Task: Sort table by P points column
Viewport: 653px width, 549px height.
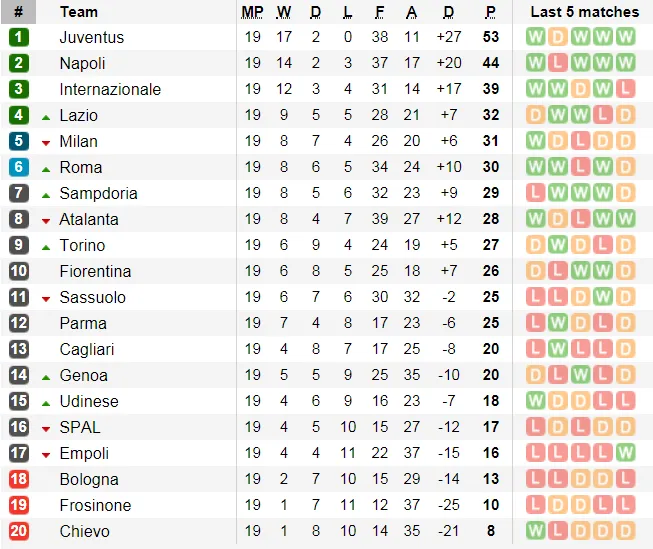Action: [490, 12]
